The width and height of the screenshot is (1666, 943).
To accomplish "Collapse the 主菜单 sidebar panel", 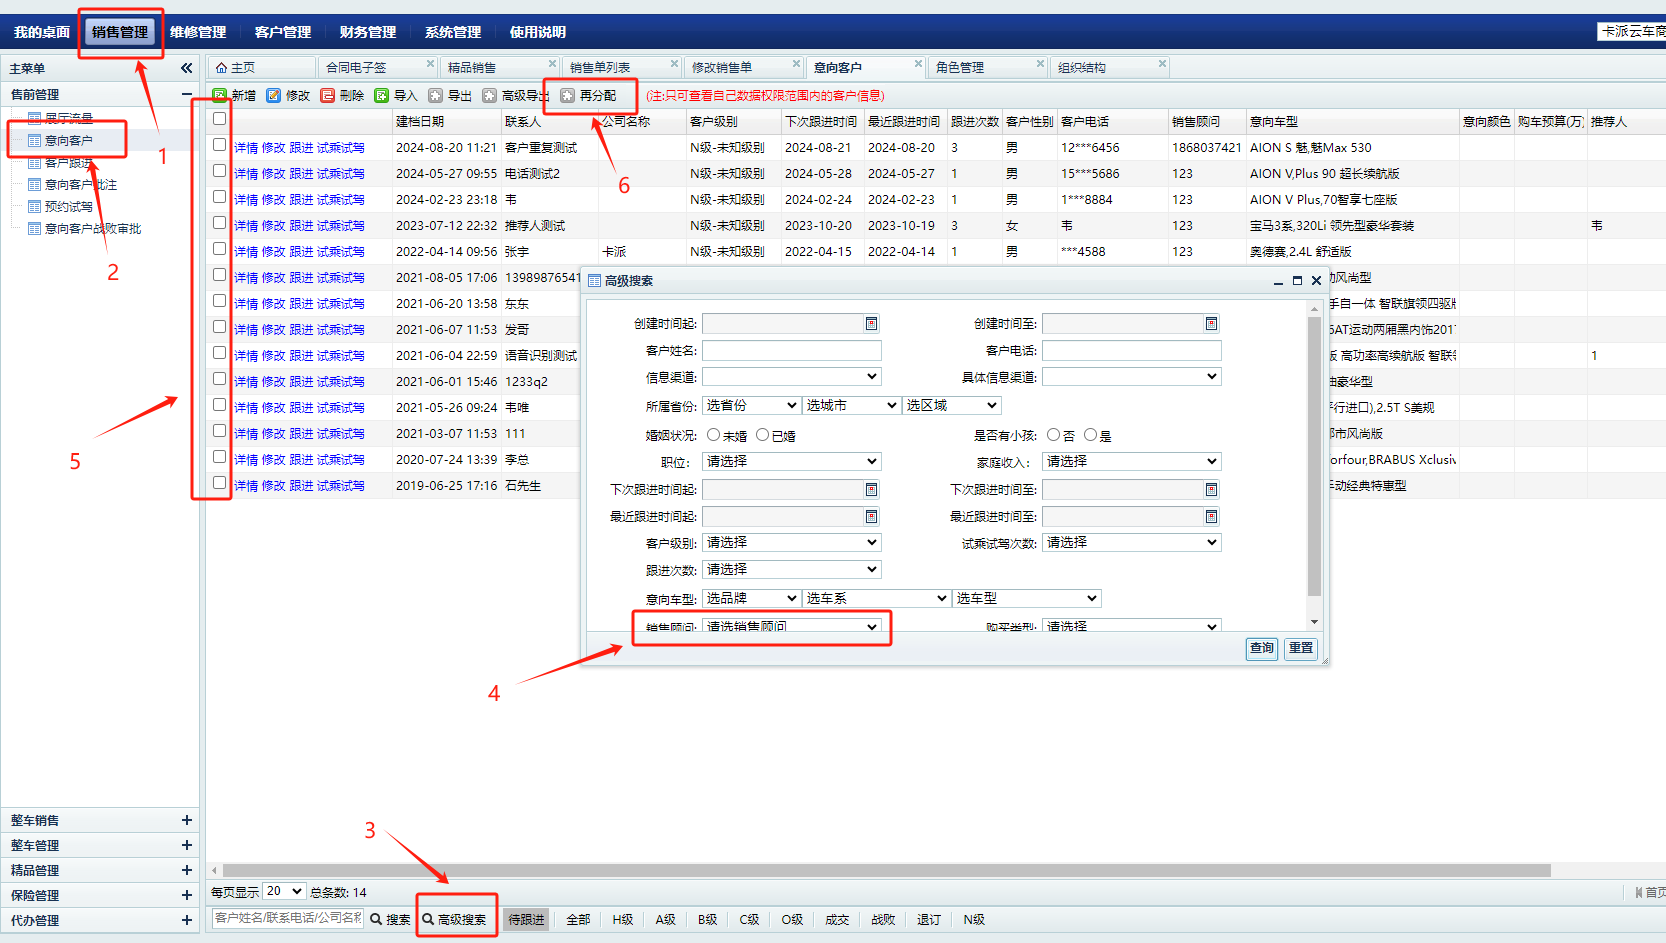I will (186, 68).
